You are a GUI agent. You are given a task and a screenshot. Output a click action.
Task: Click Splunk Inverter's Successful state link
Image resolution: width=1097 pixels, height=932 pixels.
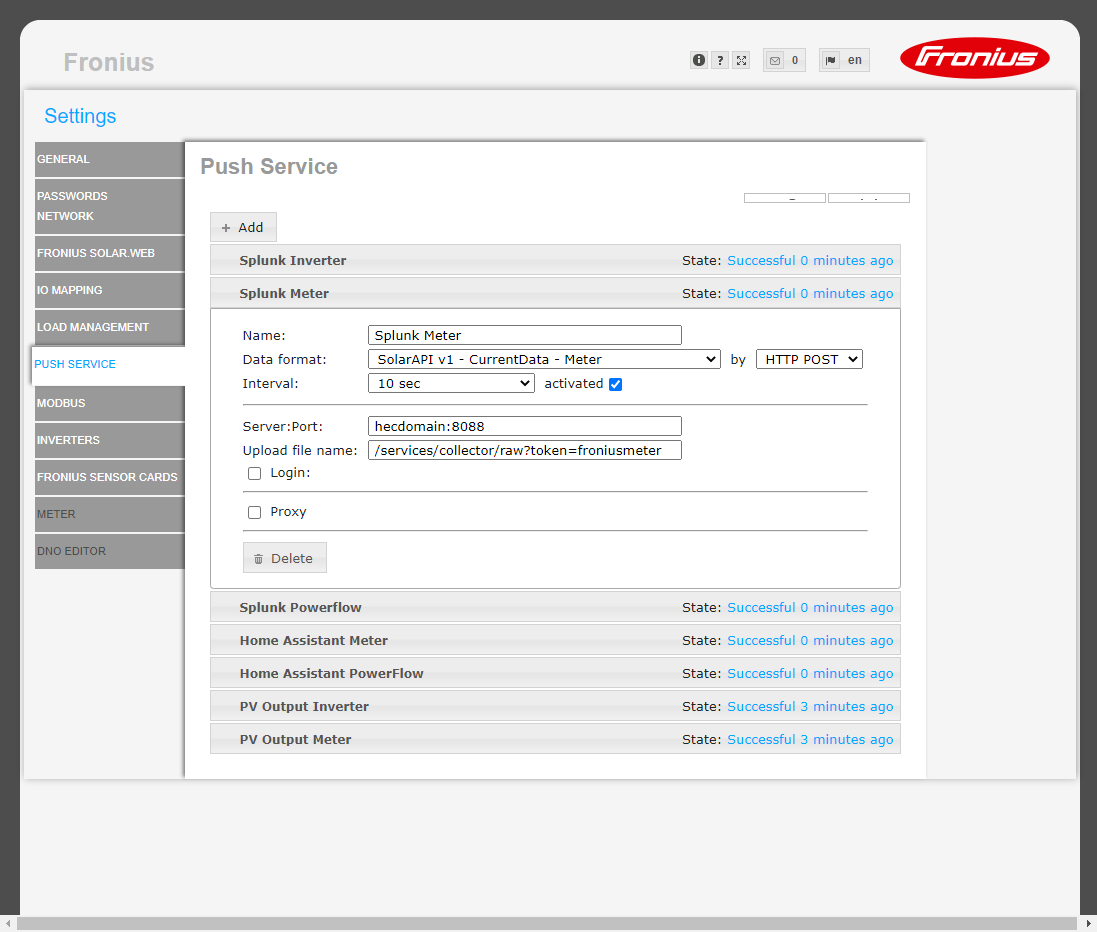point(810,260)
